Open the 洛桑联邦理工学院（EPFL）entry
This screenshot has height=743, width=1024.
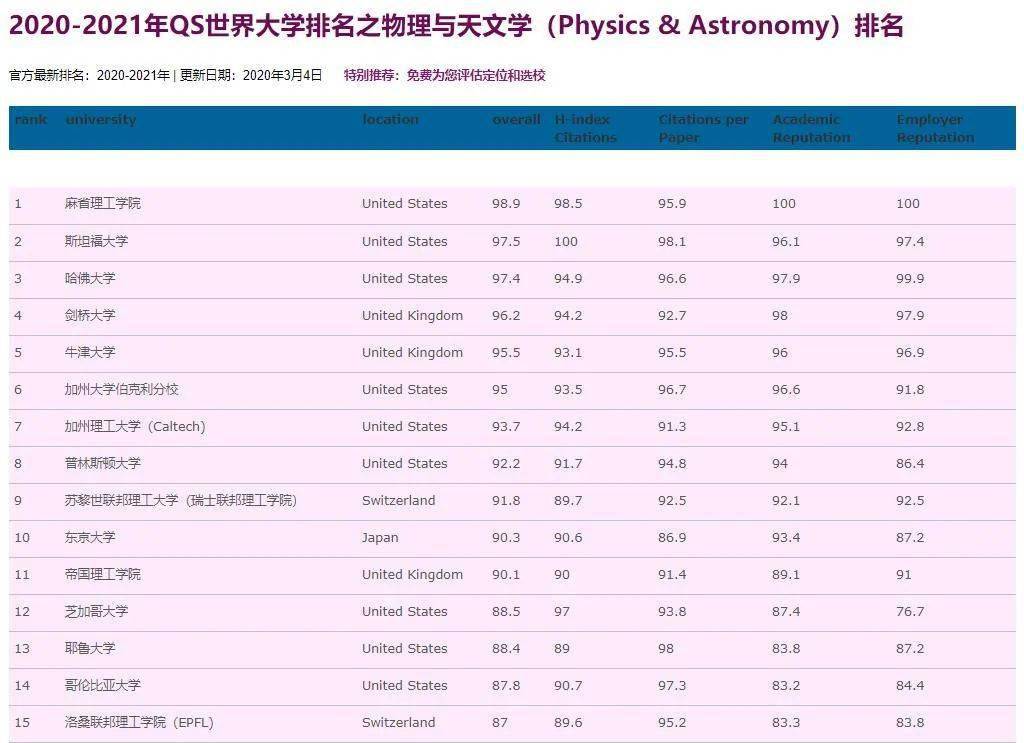pyautogui.click(x=145, y=722)
